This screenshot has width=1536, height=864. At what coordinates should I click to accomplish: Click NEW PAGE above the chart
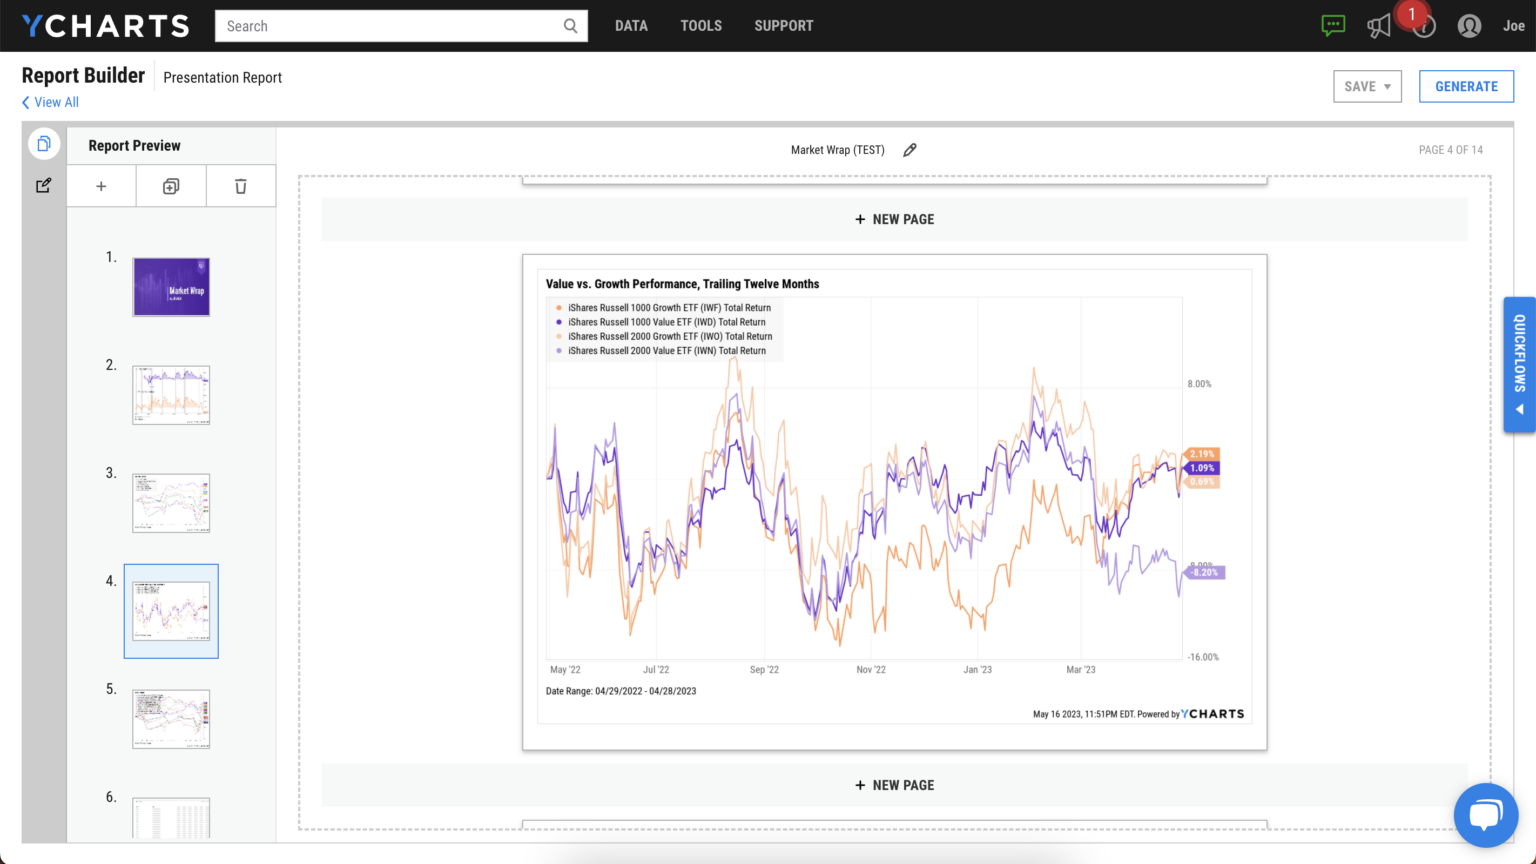(x=894, y=219)
